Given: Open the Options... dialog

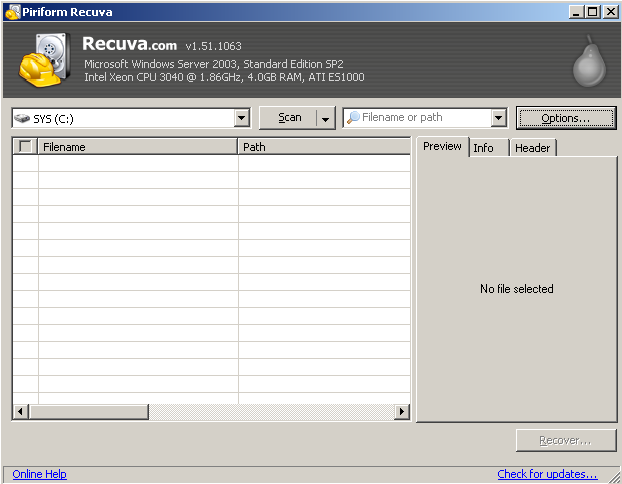Looking at the screenshot, I should click(x=565, y=118).
